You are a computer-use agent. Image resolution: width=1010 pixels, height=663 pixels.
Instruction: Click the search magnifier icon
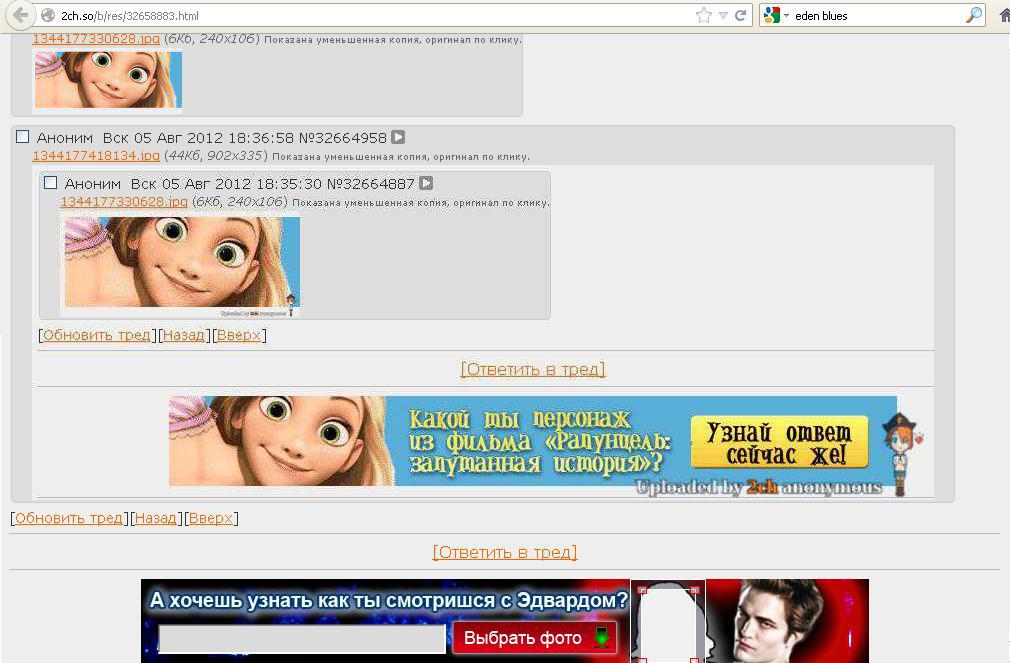coord(975,15)
